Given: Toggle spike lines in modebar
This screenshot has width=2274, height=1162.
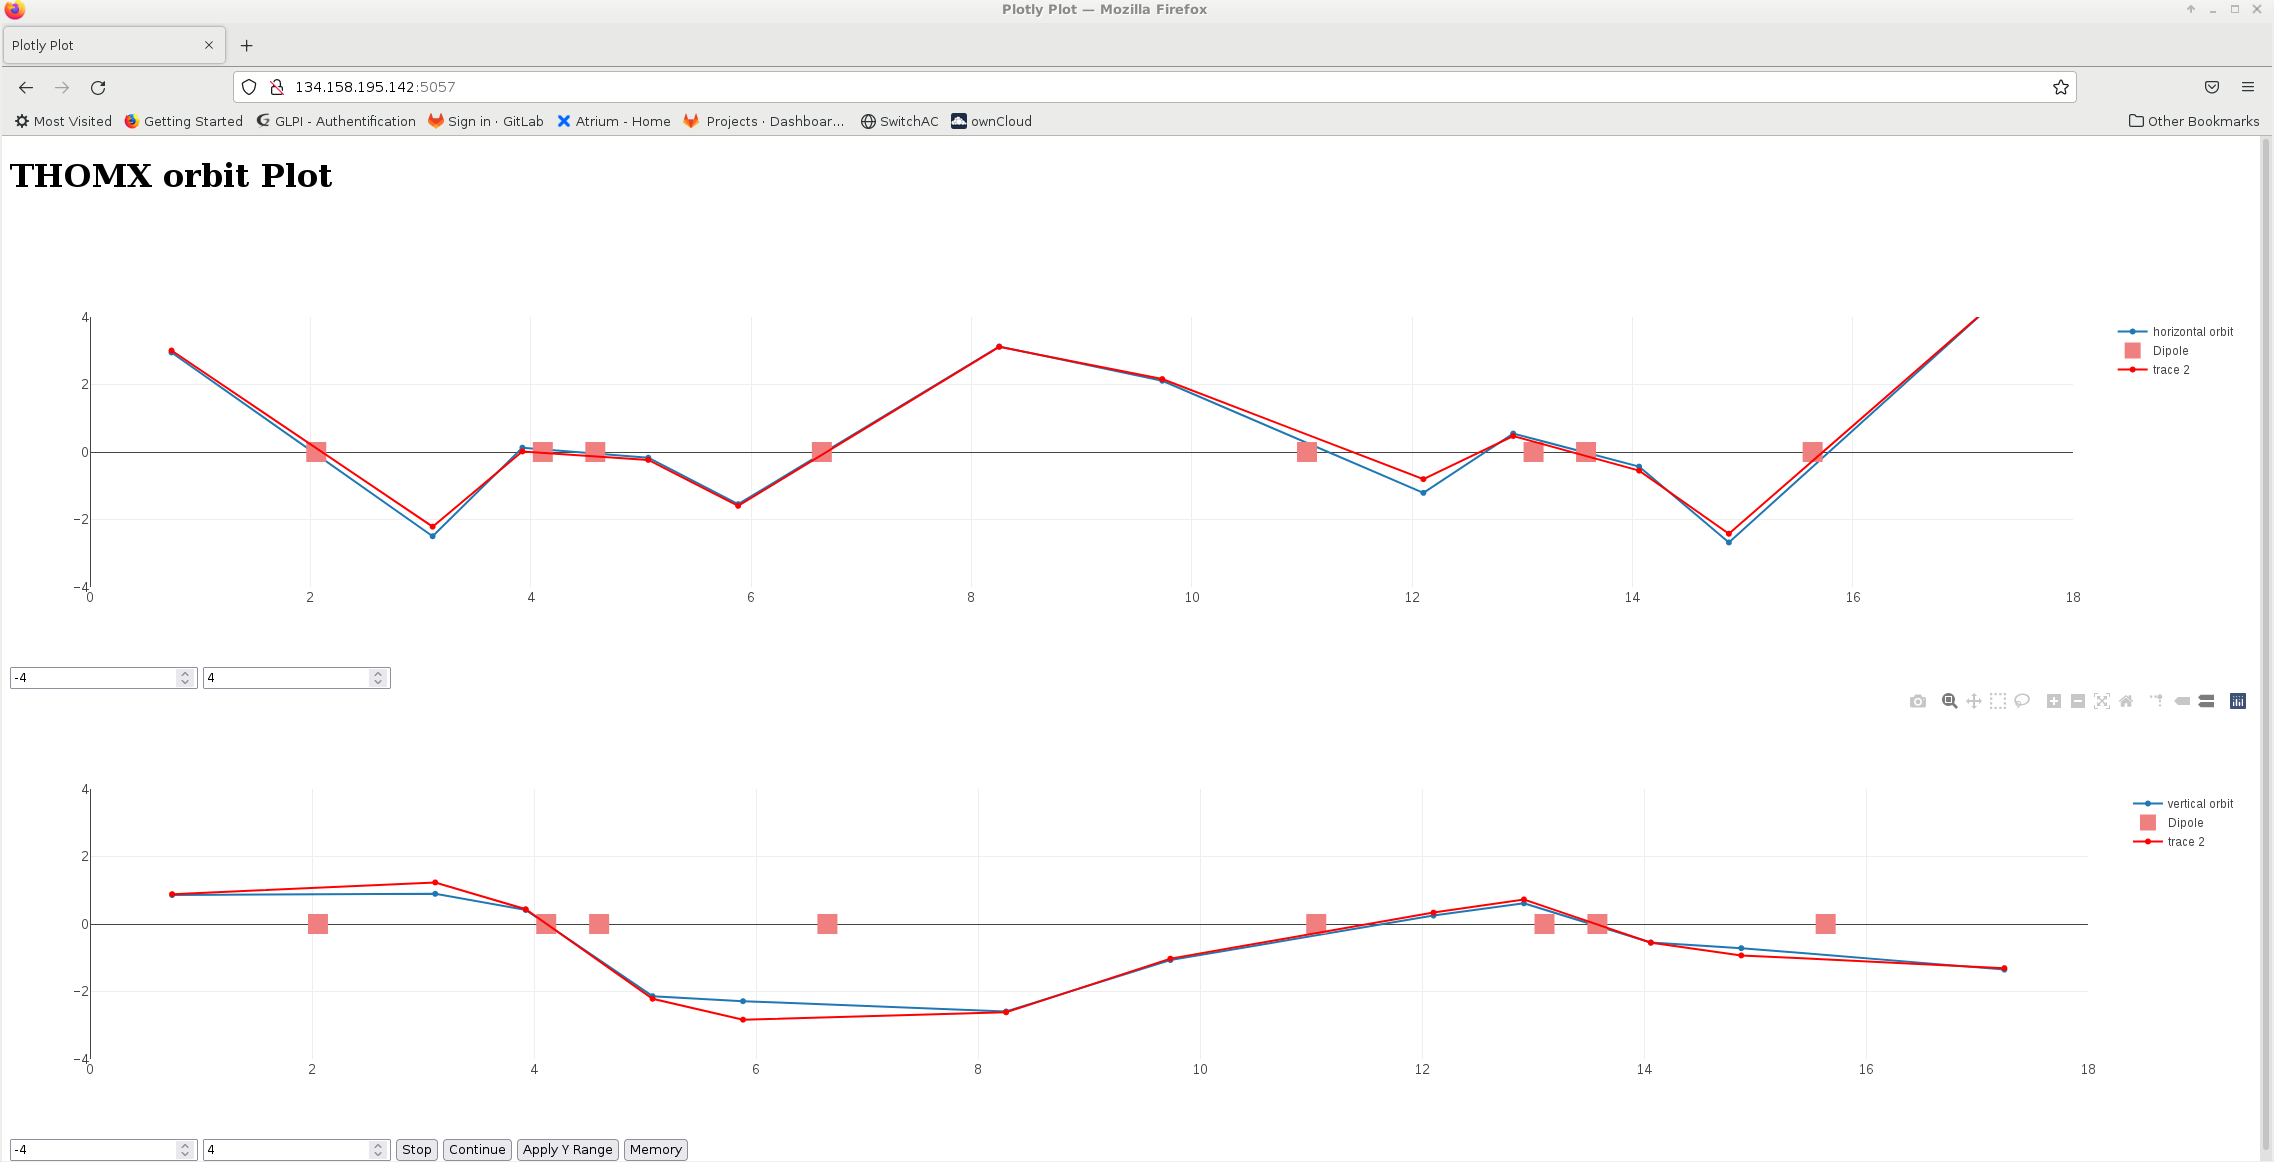Looking at the screenshot, I should (x=2157, y=701).
